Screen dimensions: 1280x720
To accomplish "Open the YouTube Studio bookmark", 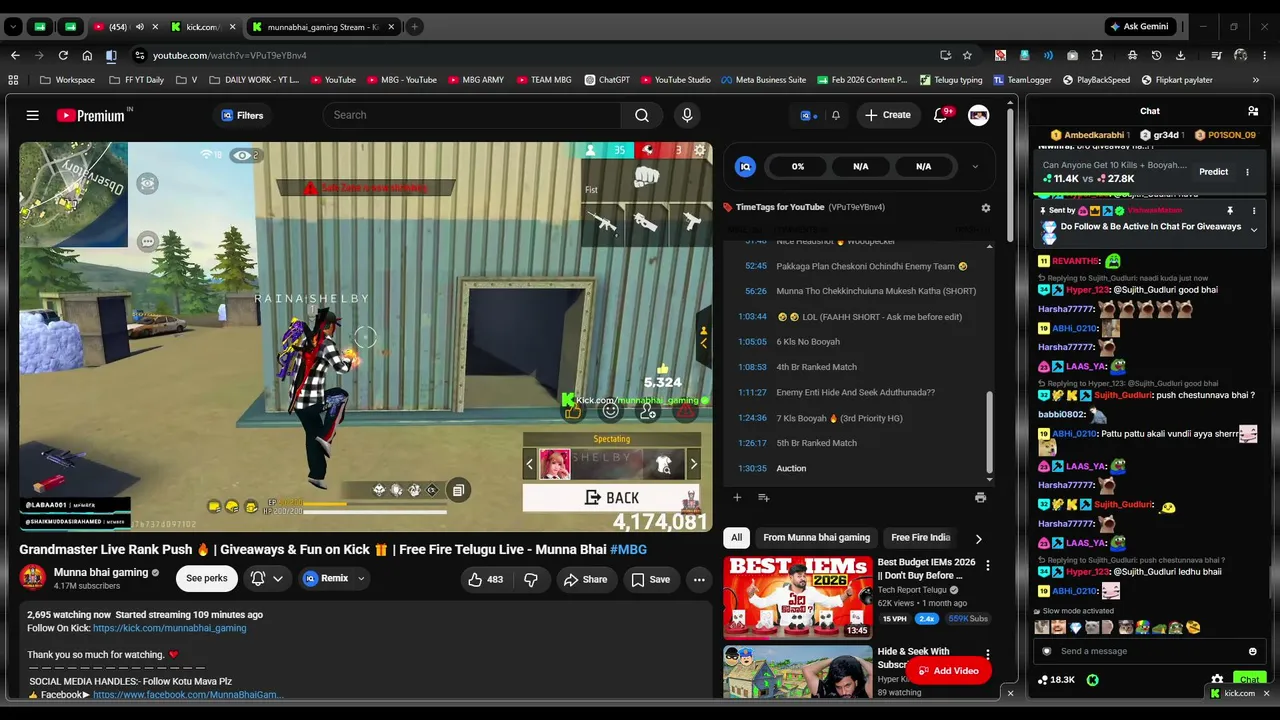I will [675, 80].
